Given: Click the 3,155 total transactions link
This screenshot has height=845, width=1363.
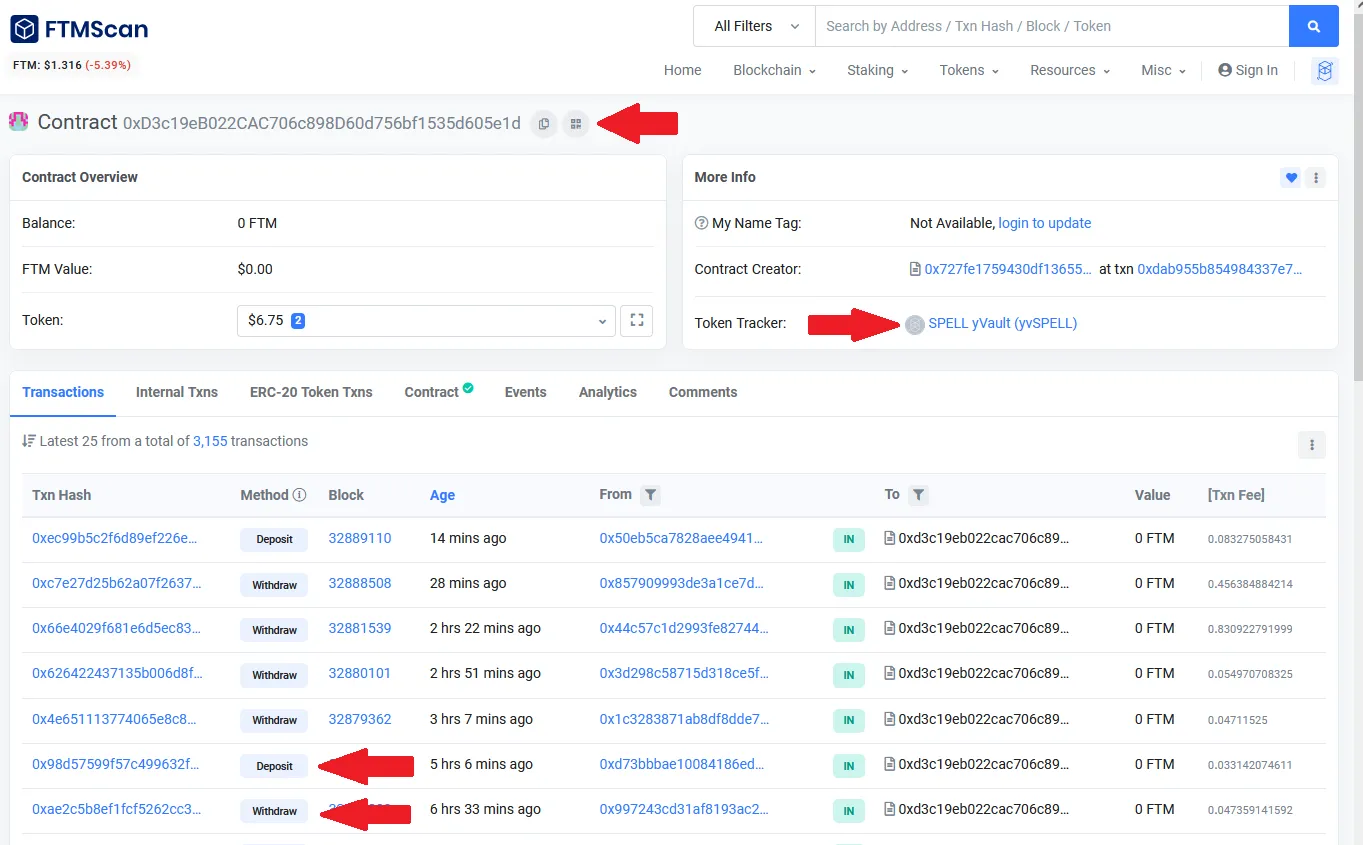Looking at the screenshot, I should tap(210, 441).
